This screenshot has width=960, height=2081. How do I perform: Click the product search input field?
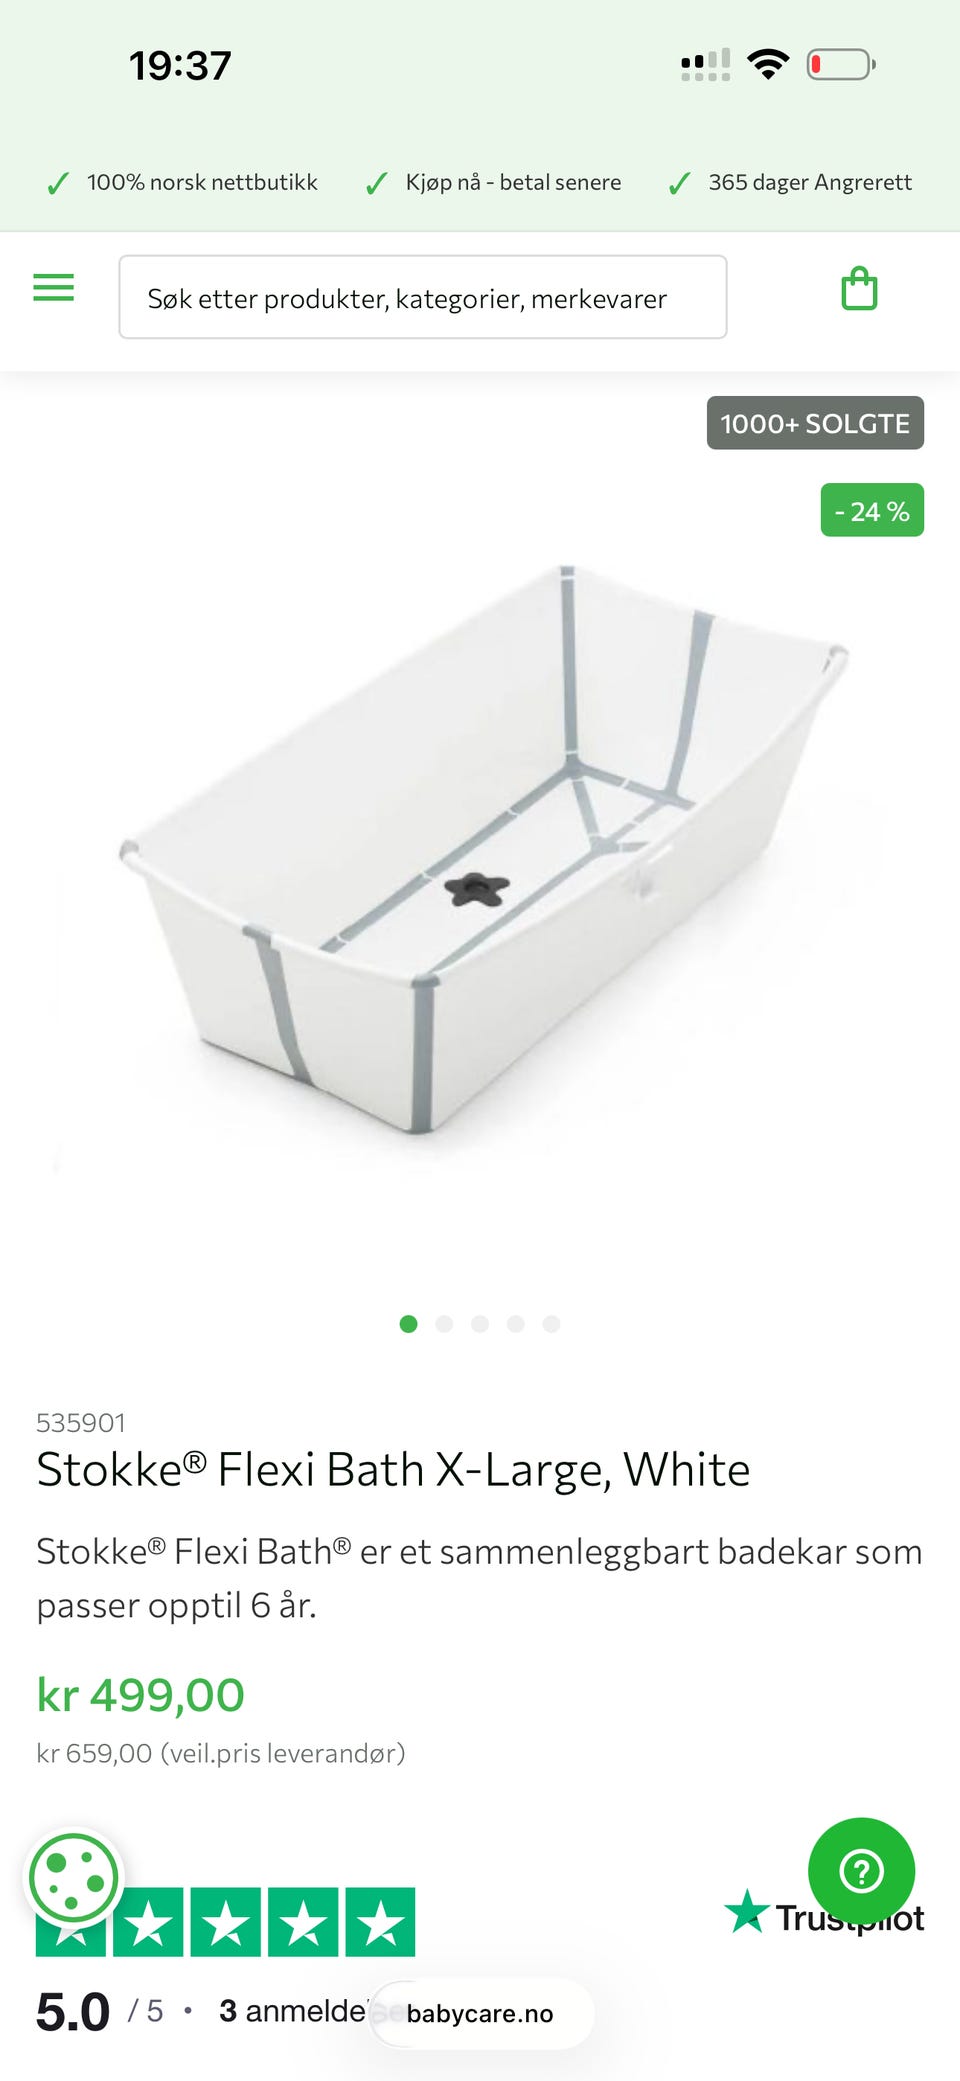click(423, 297)
